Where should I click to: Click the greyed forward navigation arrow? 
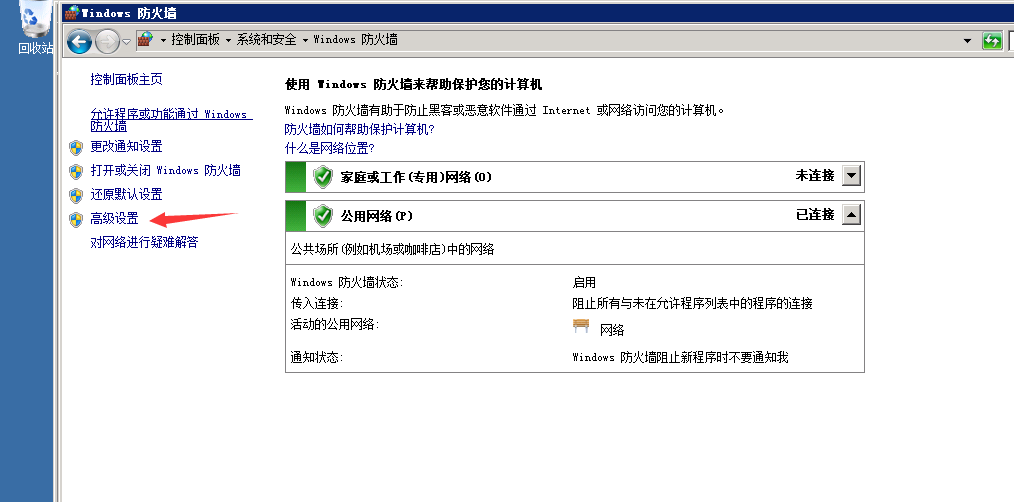pos(107,42)
